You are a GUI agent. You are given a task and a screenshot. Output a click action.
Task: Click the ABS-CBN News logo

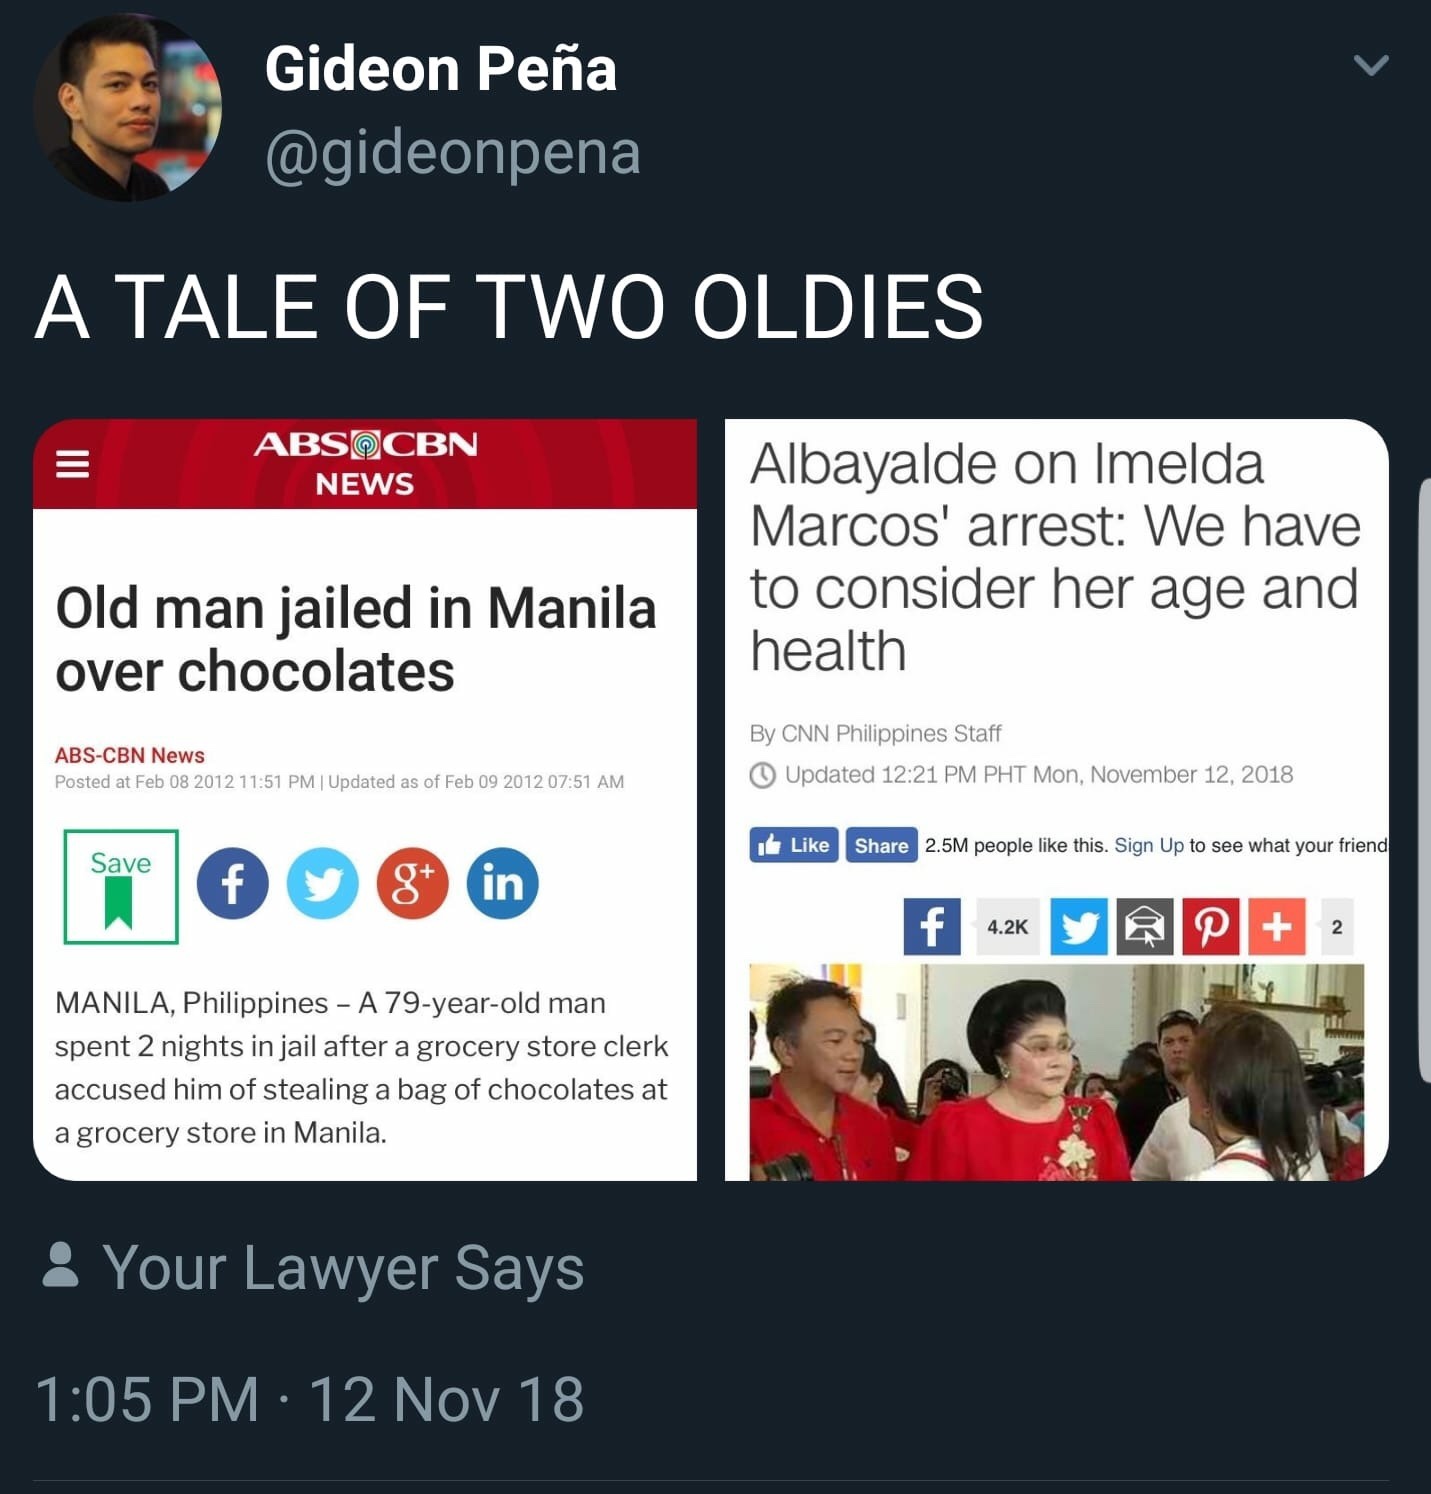click(365, 463)
